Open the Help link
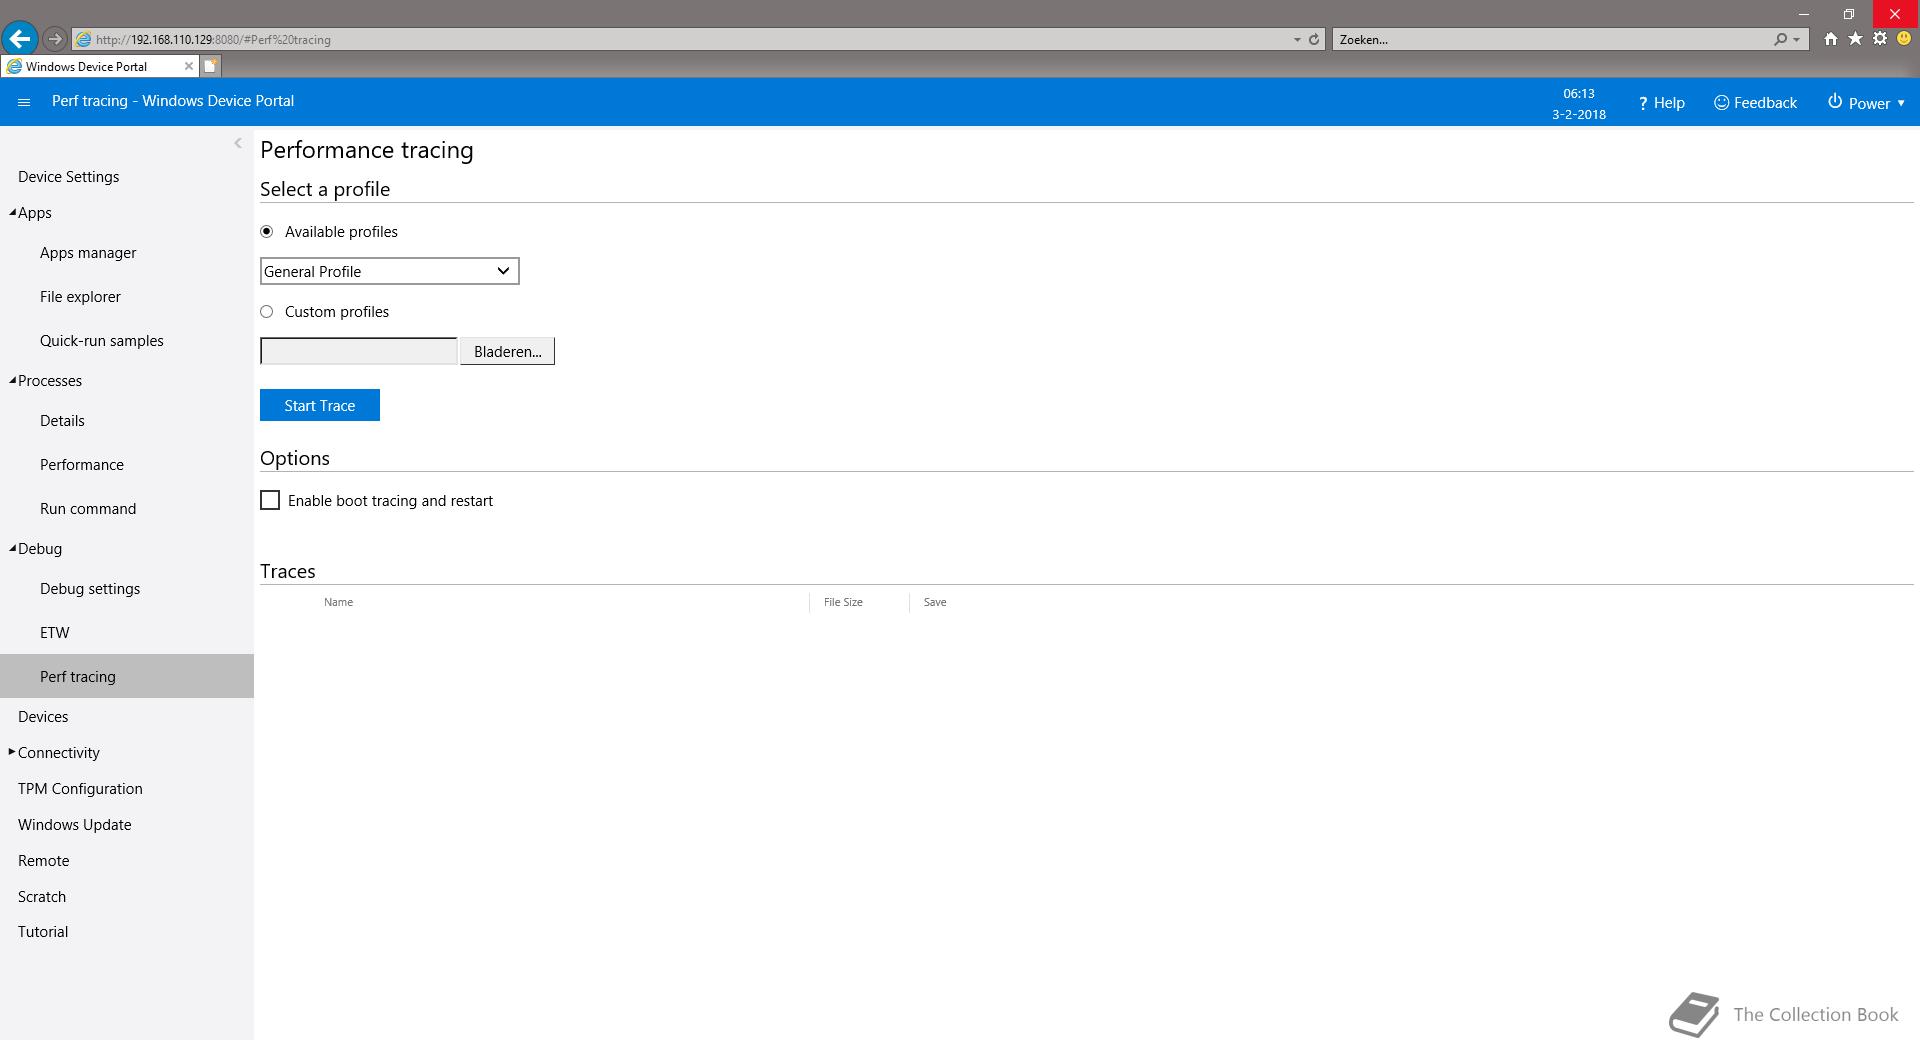This screenshot has width=1920, height=1040. pyautogui.click(x=1661, y=103)
